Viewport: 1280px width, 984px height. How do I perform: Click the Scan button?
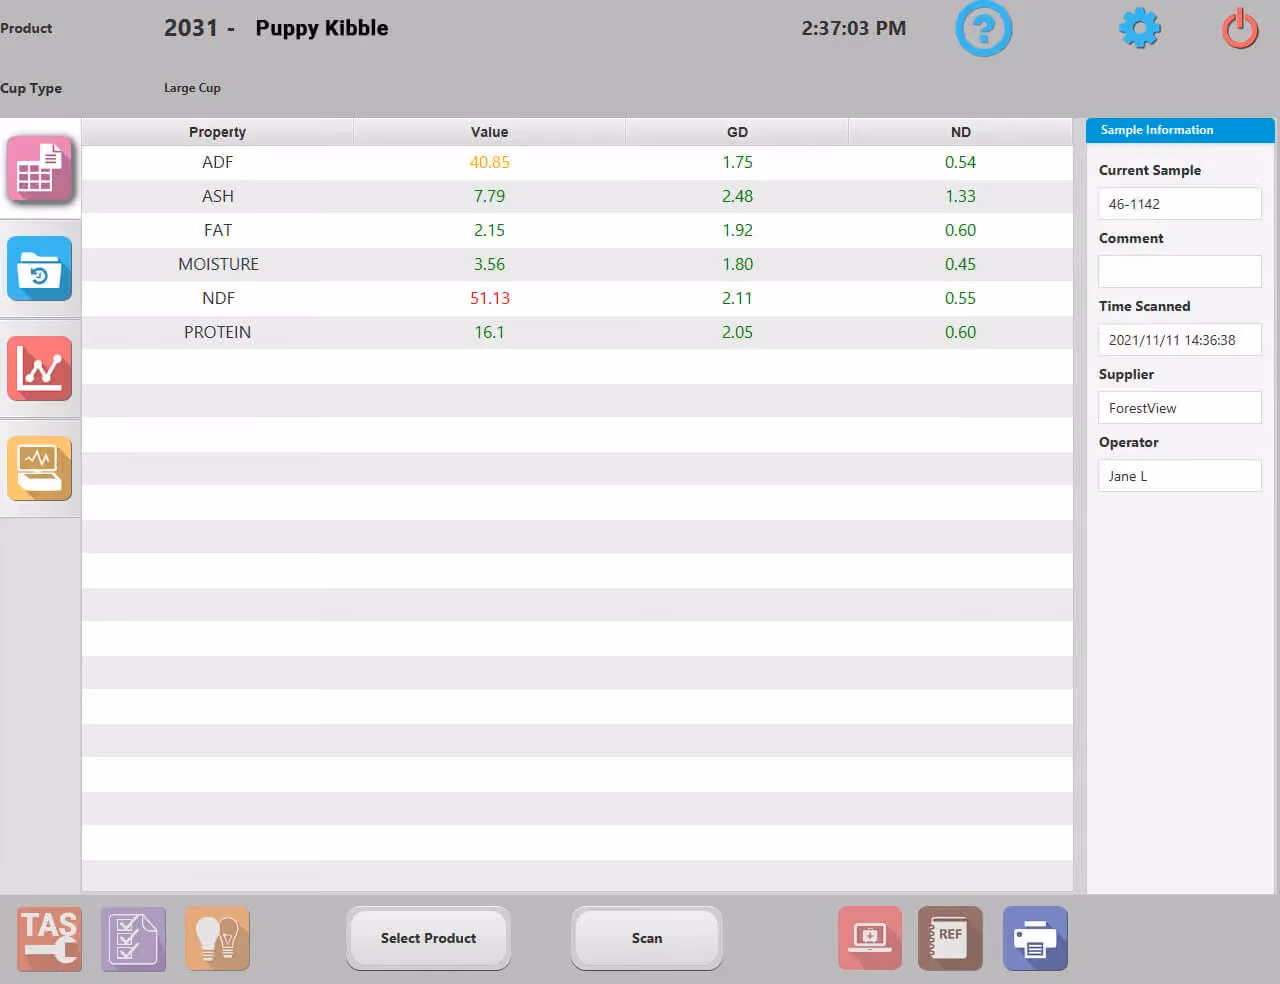click(x=647, y=938)
